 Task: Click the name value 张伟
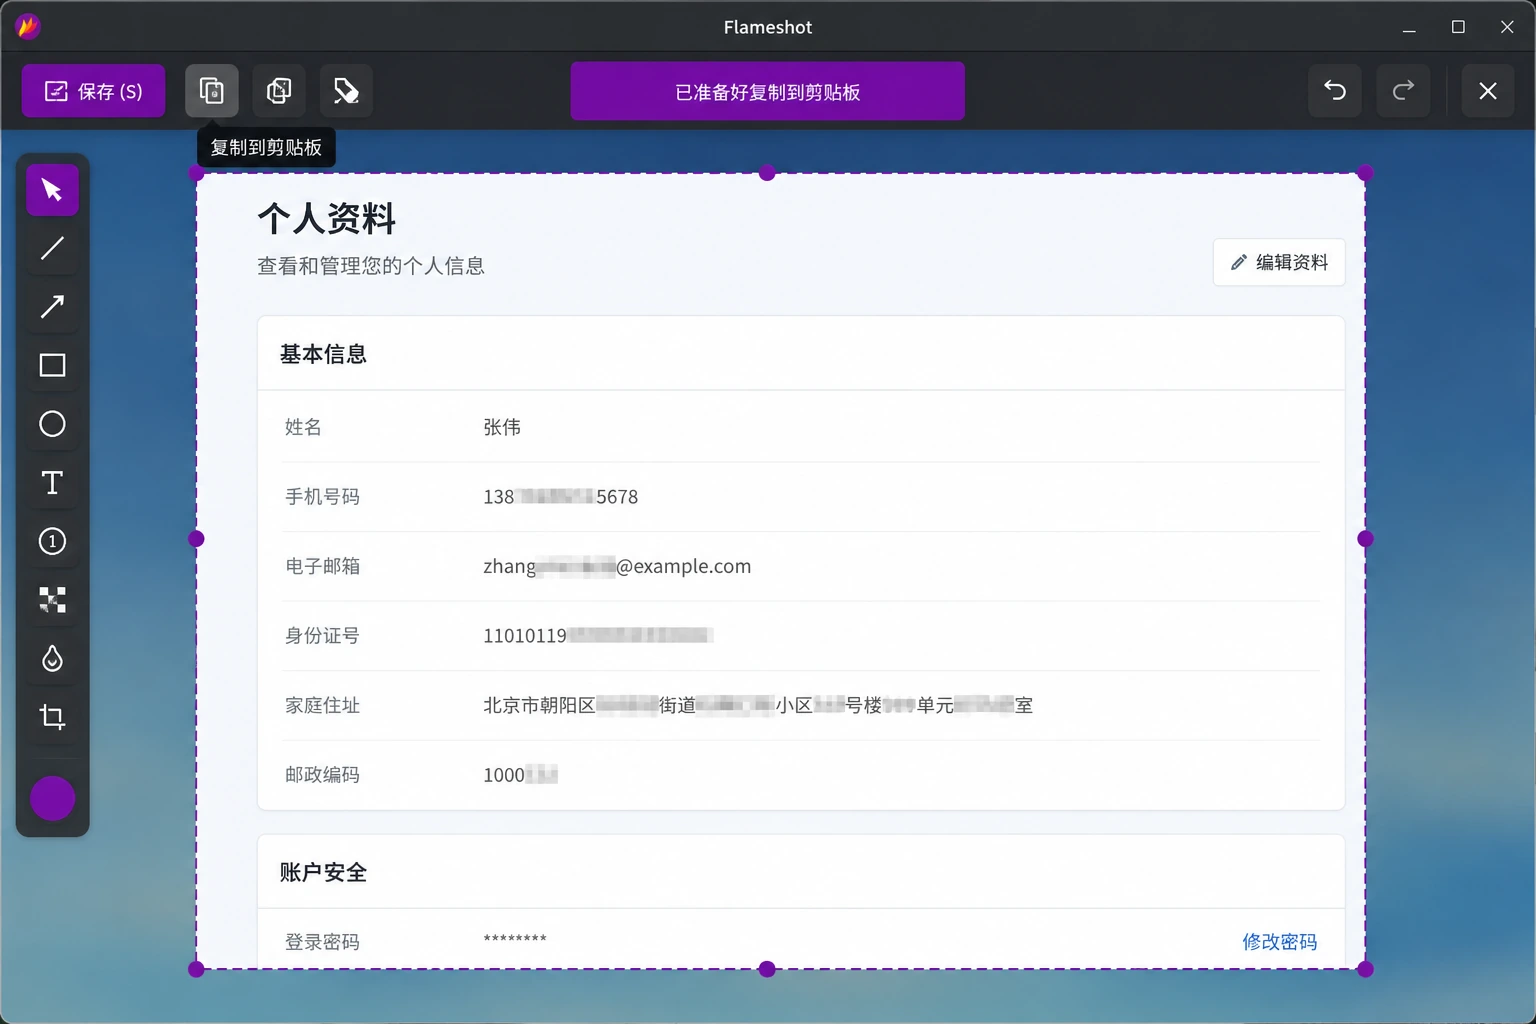click(502, 427)
